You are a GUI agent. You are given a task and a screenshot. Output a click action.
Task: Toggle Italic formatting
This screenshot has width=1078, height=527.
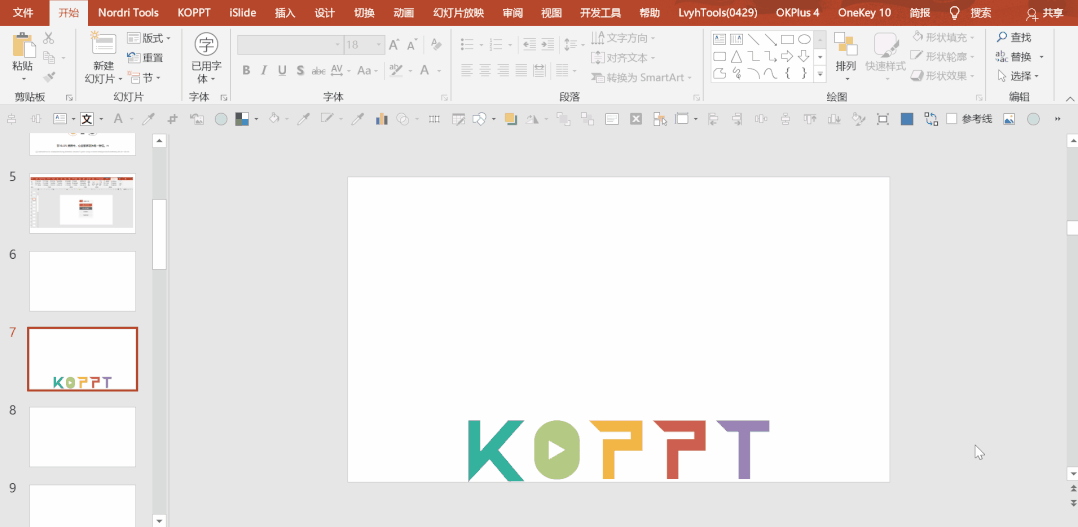(264, 70)
